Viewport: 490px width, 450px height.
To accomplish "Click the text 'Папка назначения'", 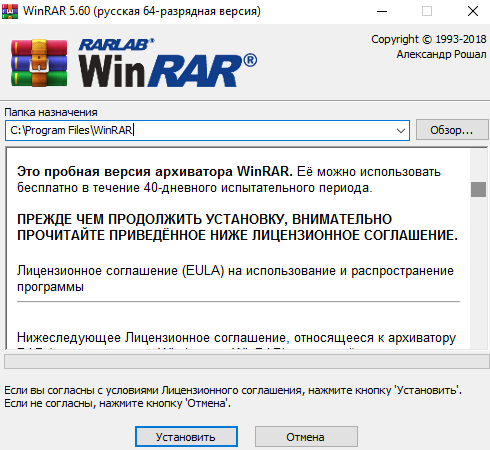I will [x=51, y=112].
